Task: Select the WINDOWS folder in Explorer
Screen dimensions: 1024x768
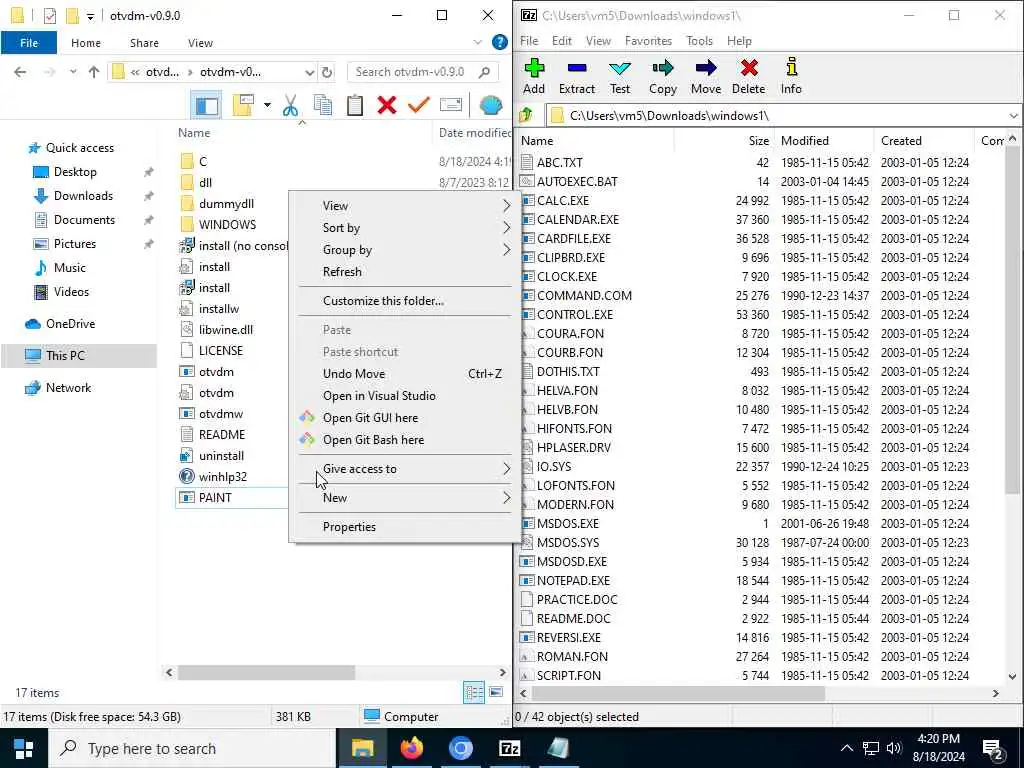Action: coord(227,225)
